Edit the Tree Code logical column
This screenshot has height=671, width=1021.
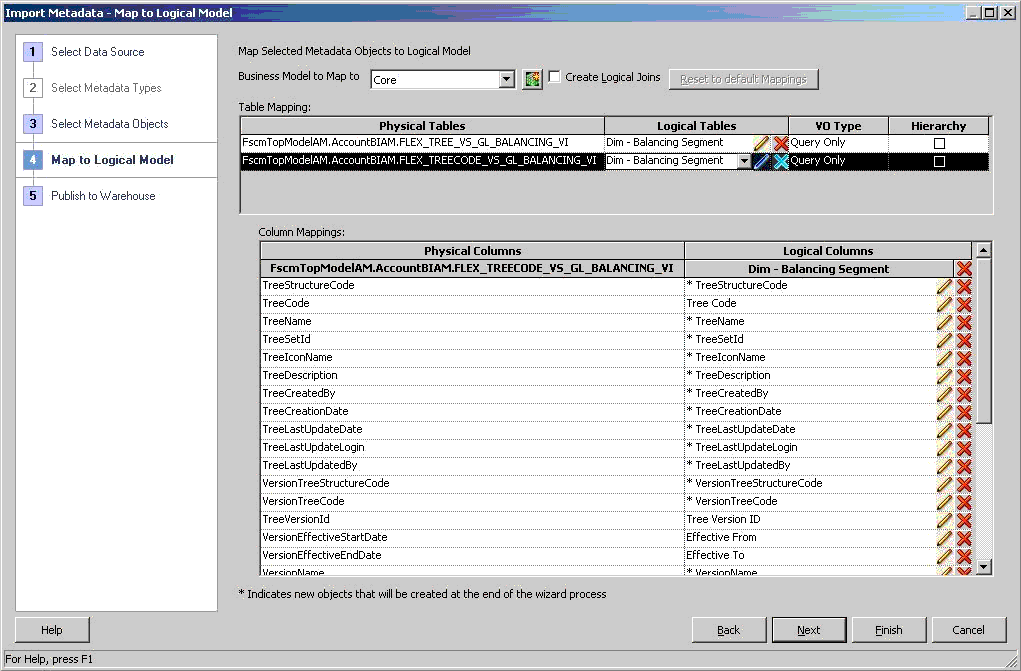pyautogui.click(x=944, y=304)
